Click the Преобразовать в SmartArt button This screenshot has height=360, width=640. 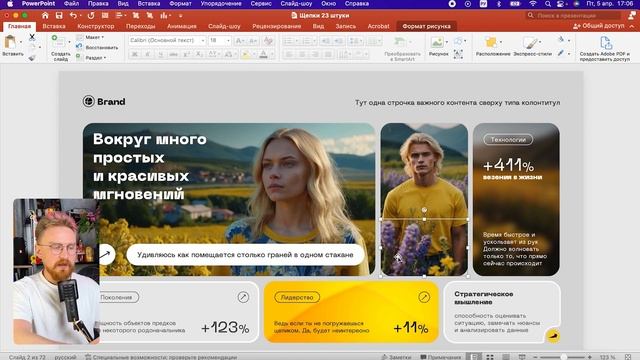click(x=402, y=49)
